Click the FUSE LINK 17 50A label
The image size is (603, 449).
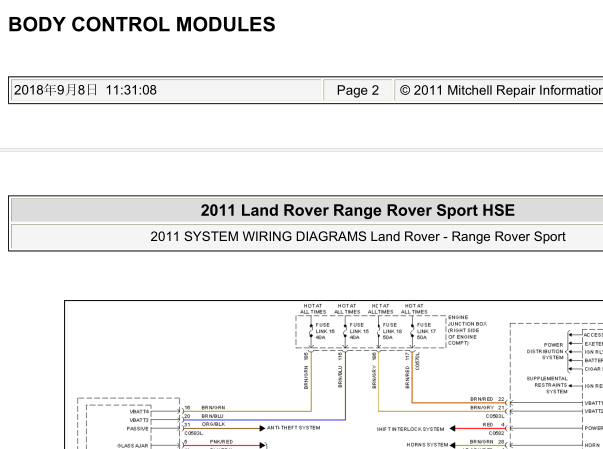(426, 331)
